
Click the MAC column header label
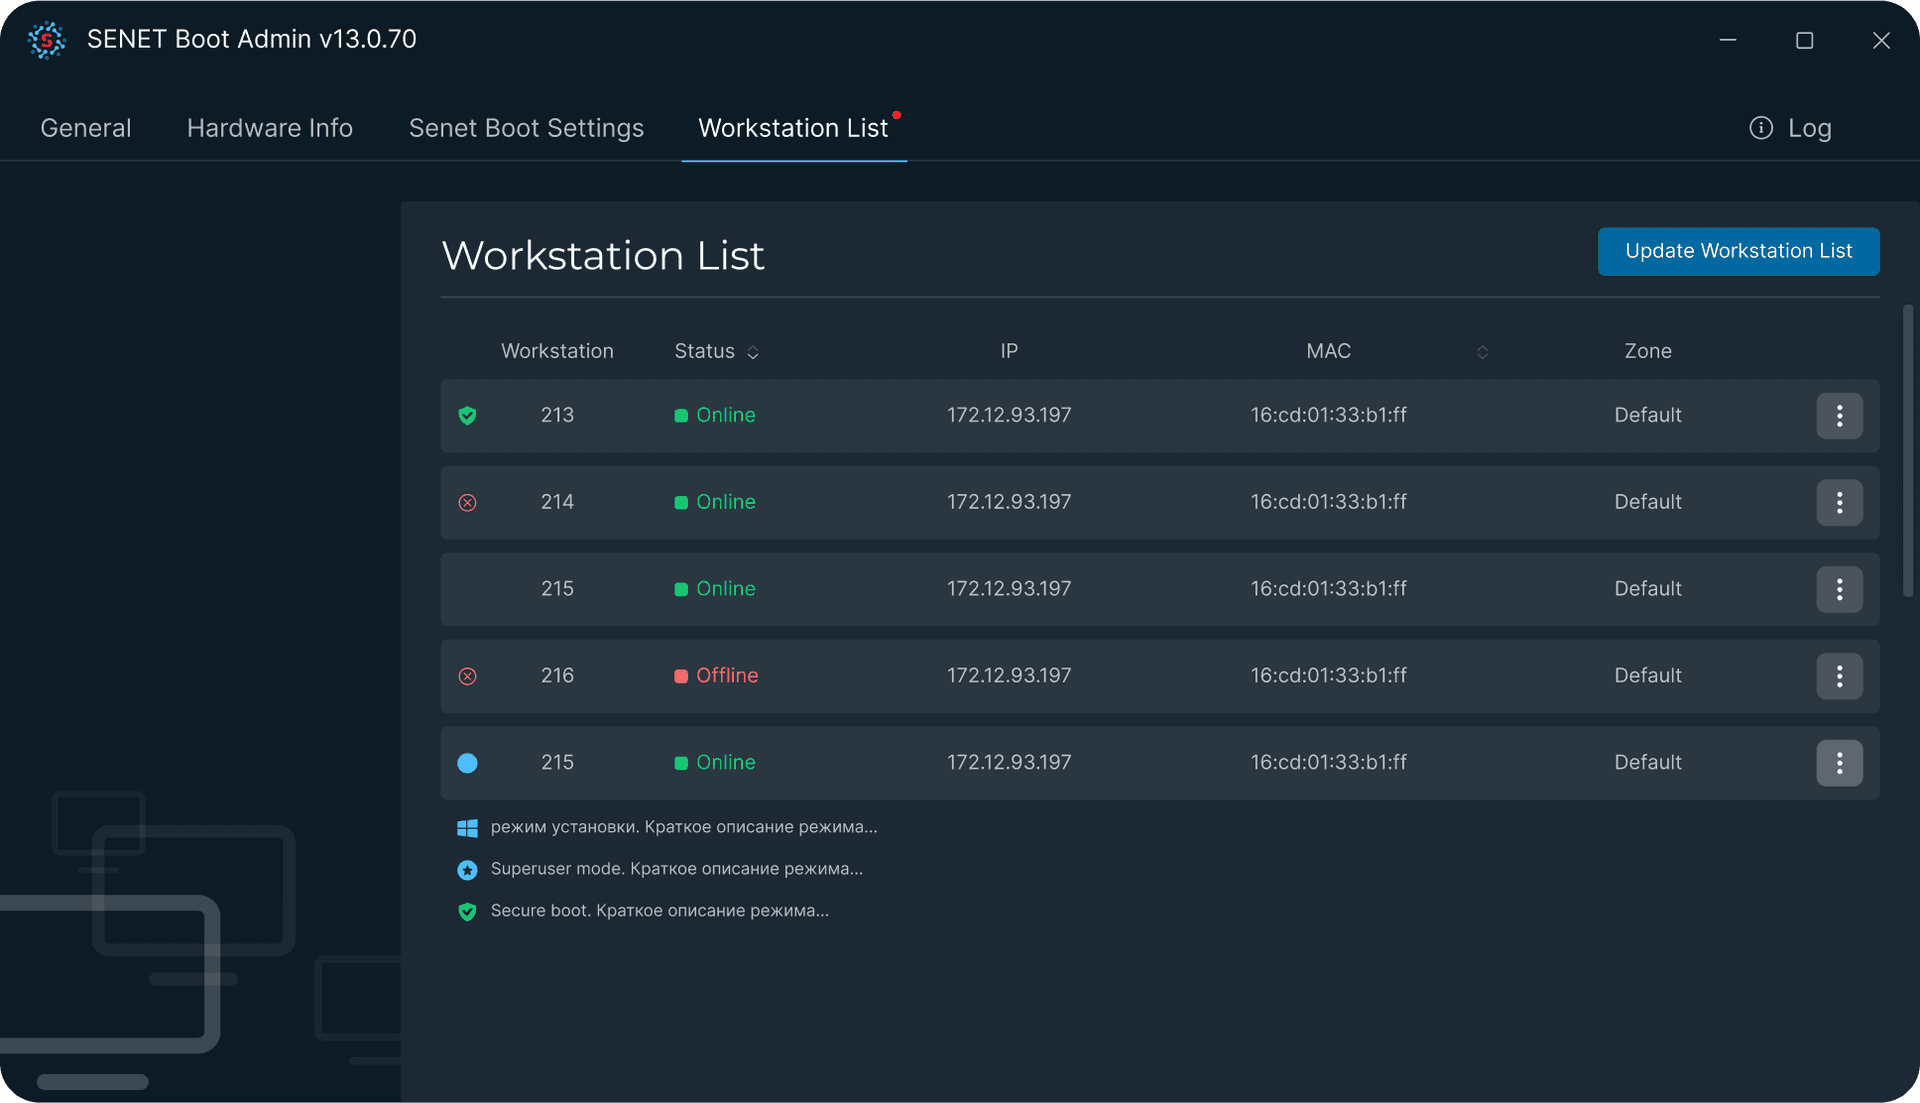click(x=1328, y=351)
